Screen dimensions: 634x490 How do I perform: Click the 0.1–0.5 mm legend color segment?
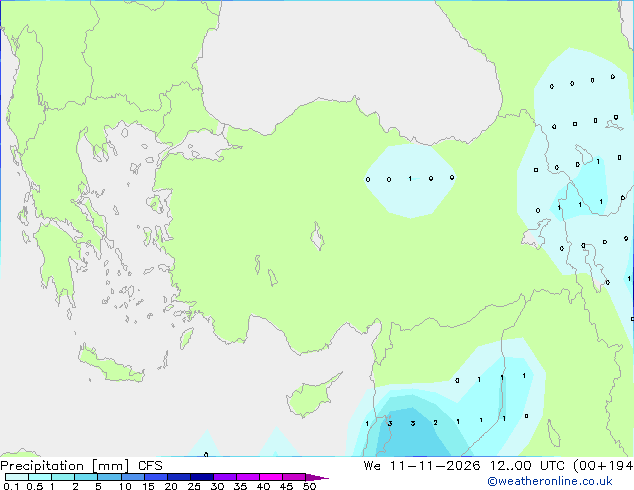pos(17,477)
